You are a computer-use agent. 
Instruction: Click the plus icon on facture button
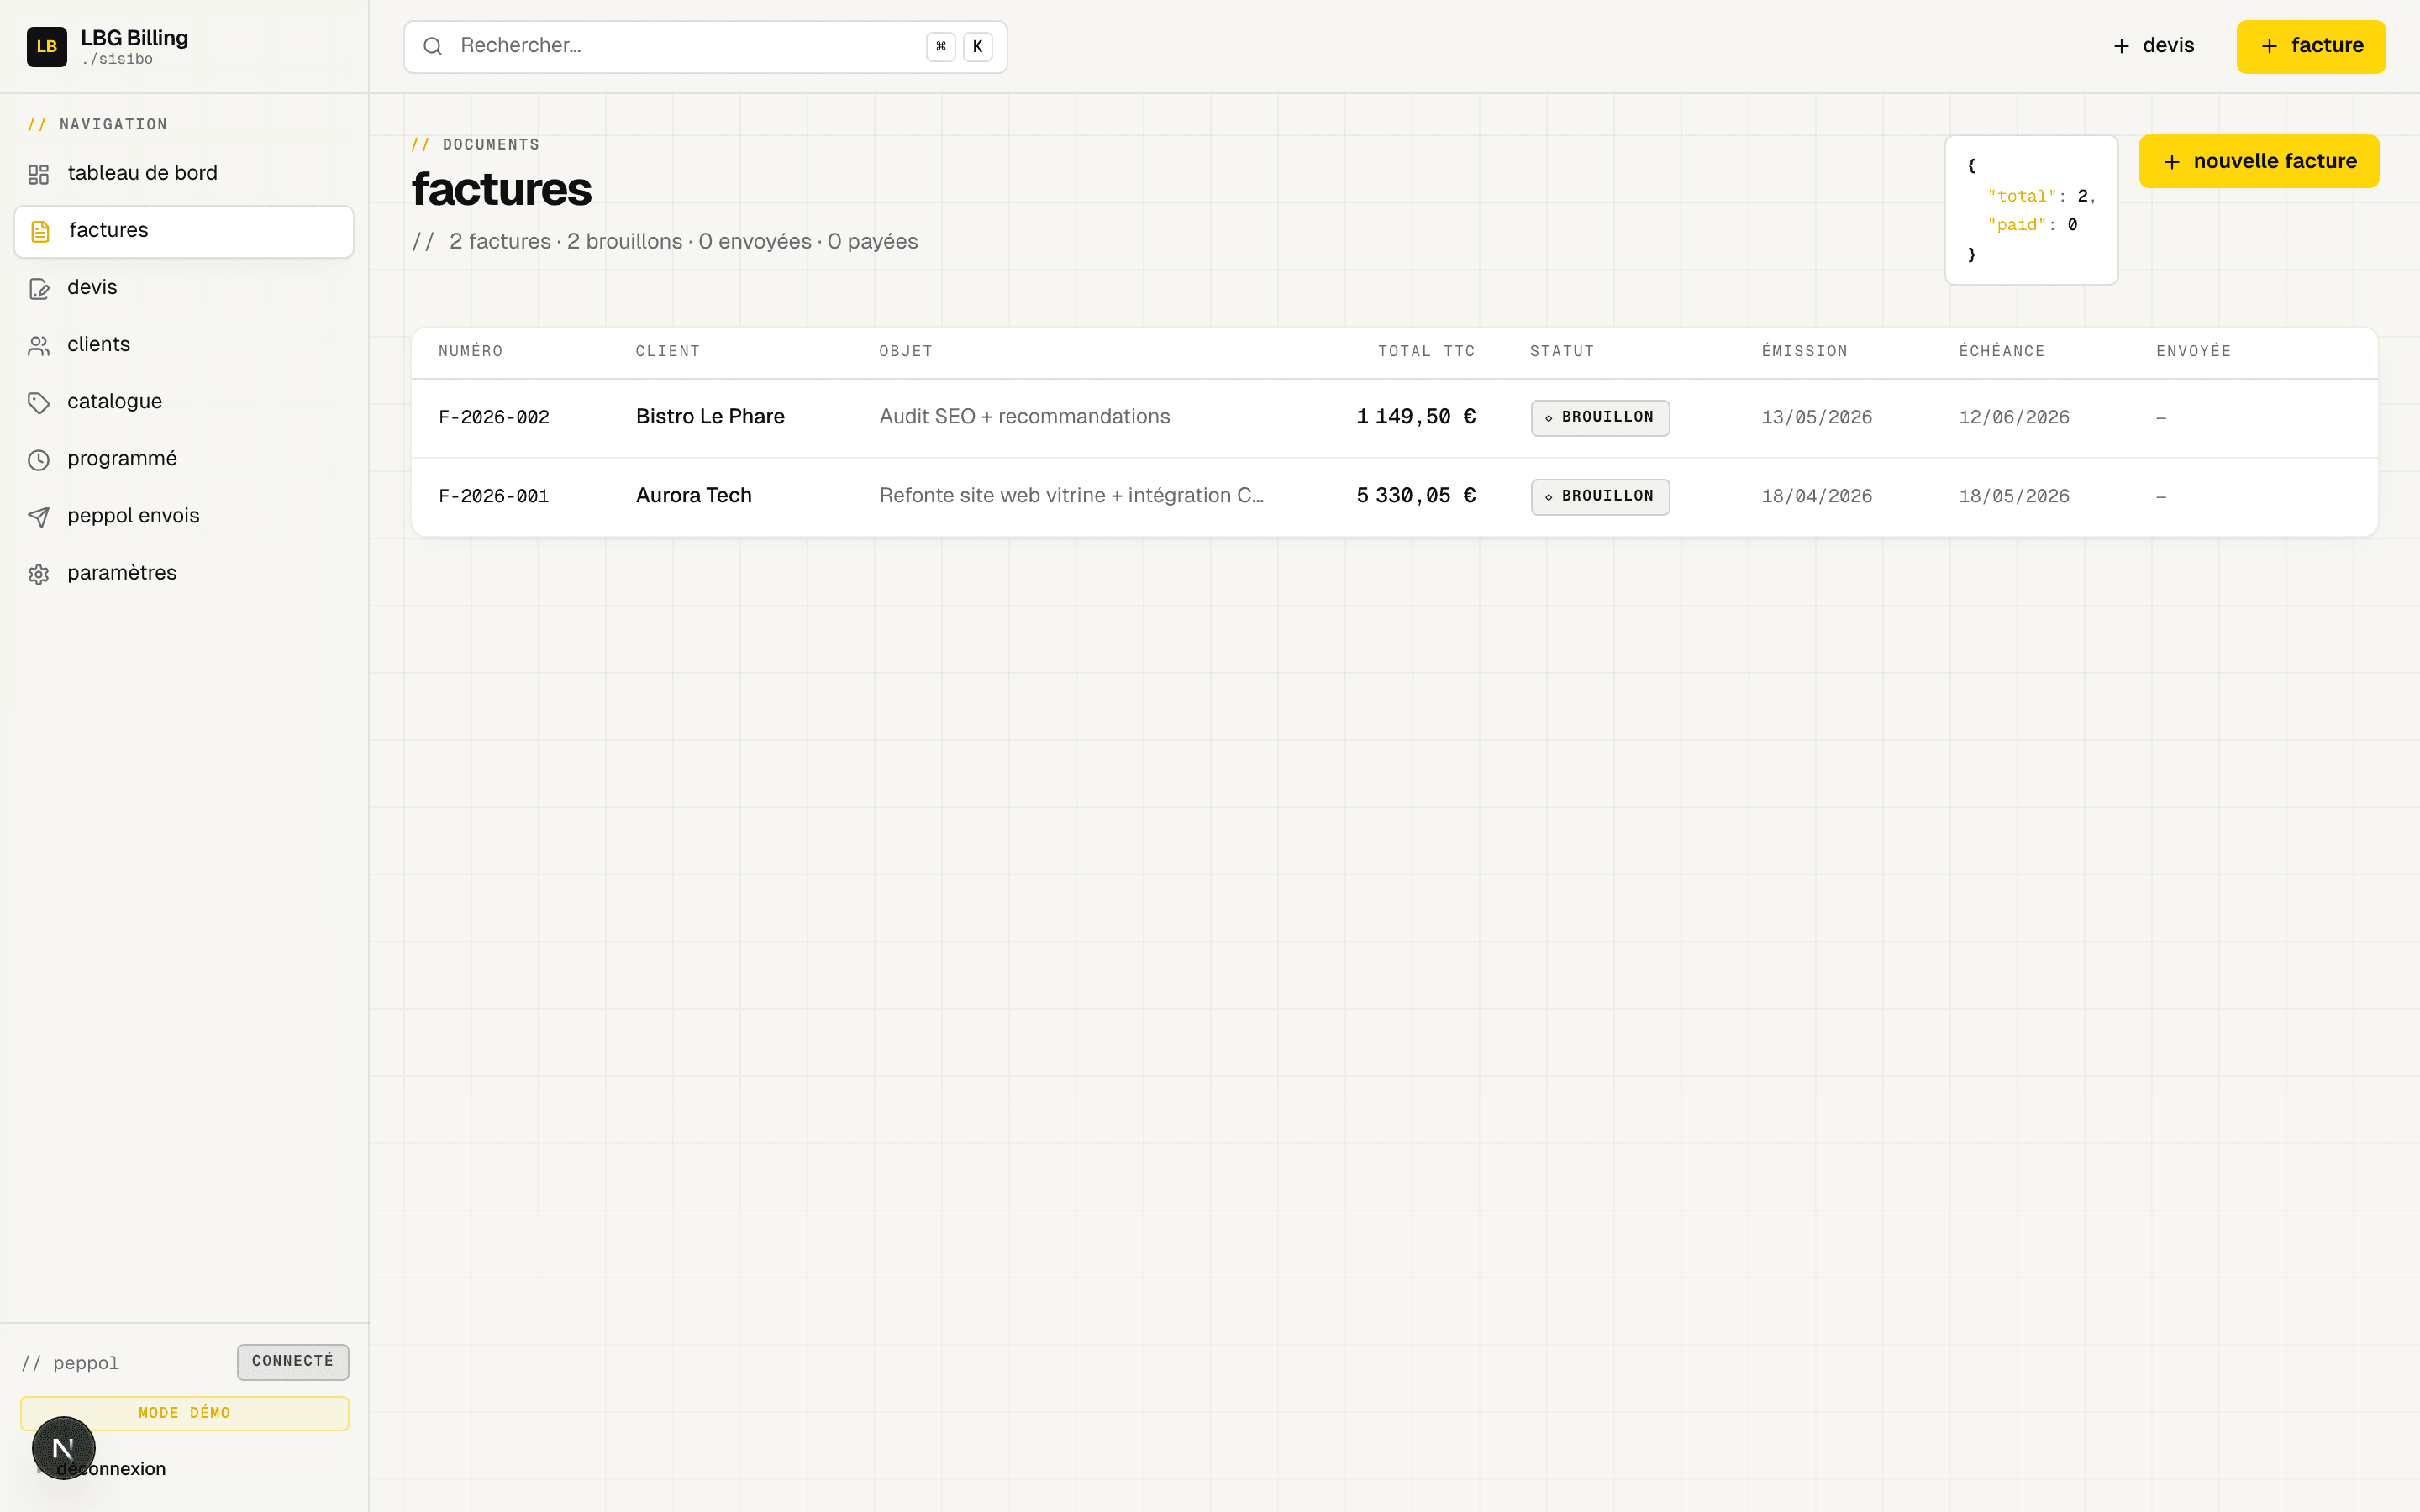pyautogui.click(x=2269, y=46)
